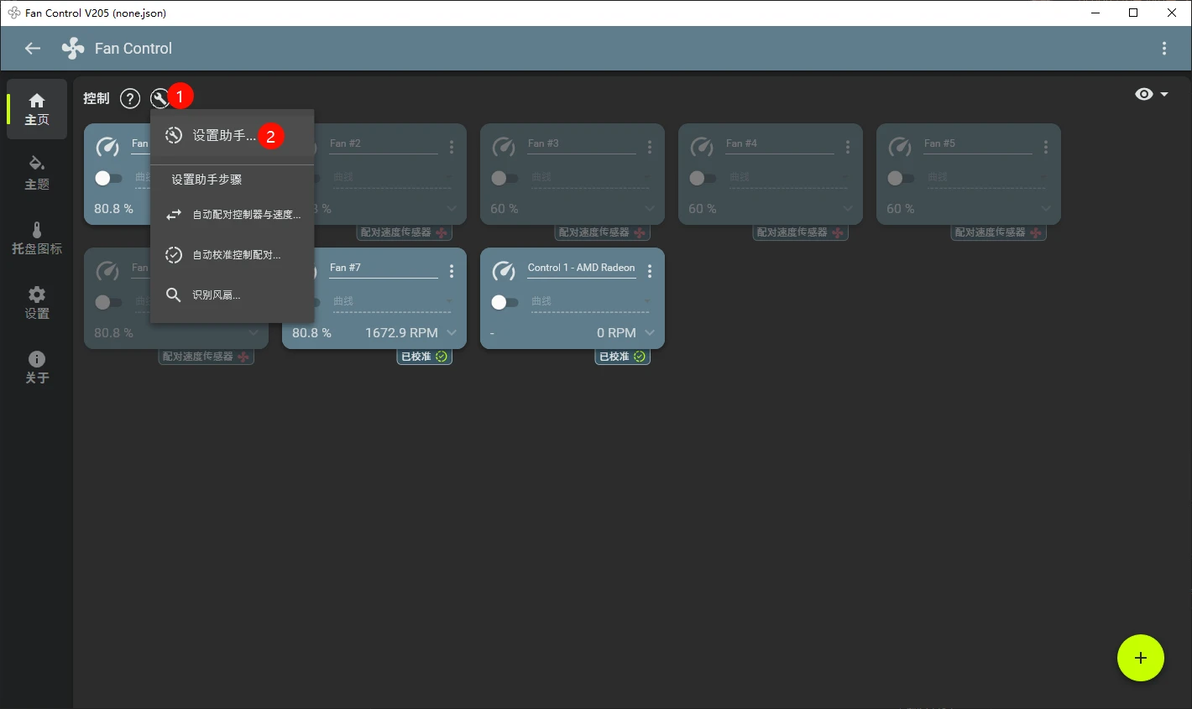
Task: Expand Fan #3 card with its chevron
Action: point(649,208)
